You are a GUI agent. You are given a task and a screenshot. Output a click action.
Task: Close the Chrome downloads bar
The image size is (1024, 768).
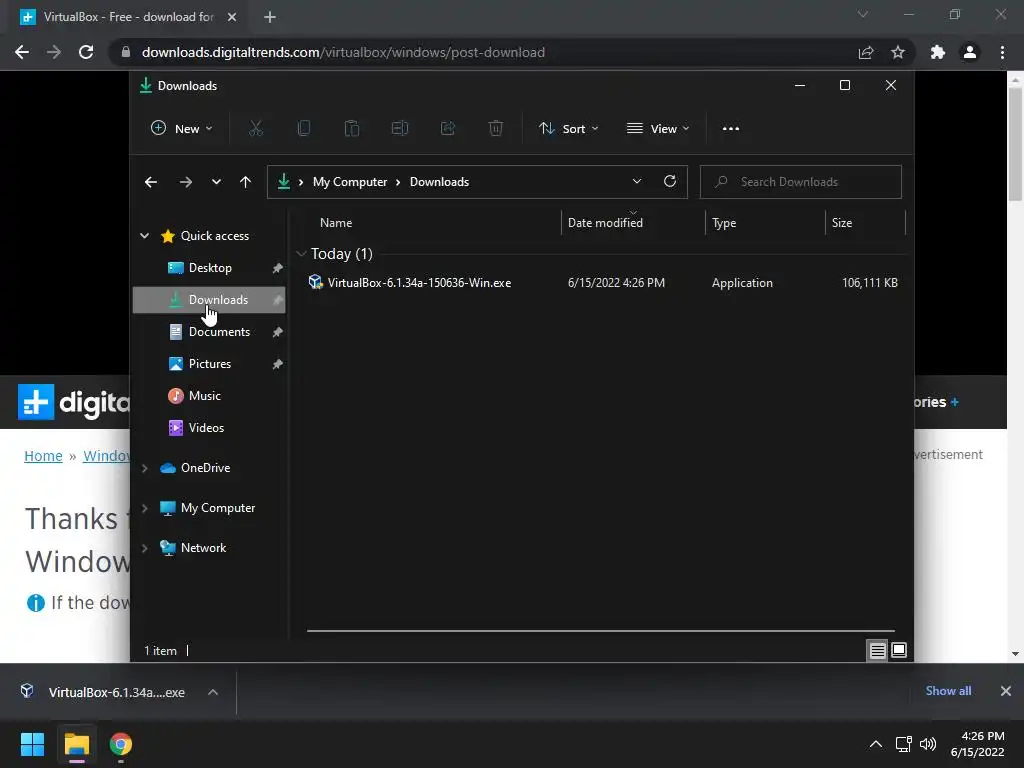(x=1006, y=691)
